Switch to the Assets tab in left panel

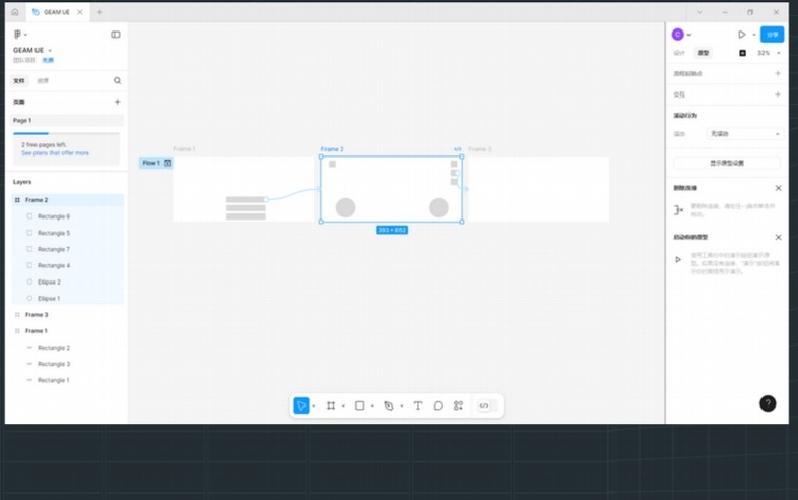[43, 80]
